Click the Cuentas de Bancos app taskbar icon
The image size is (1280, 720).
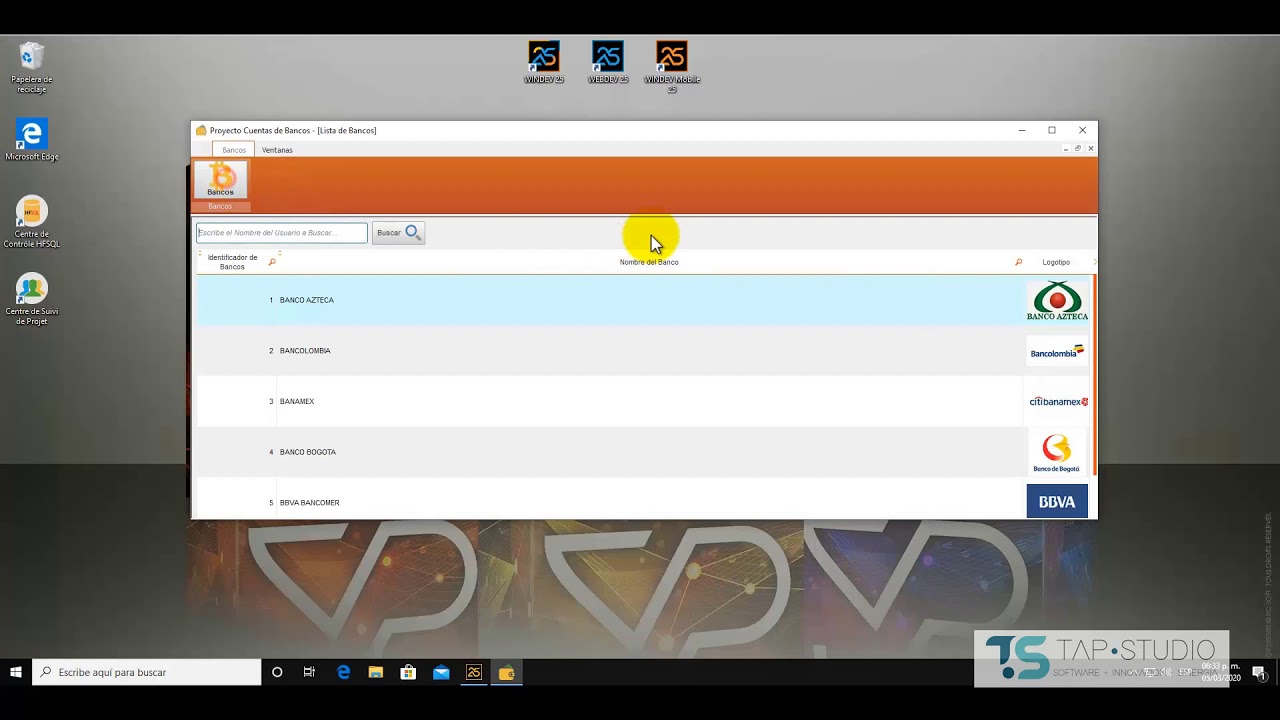pos(507,672)
